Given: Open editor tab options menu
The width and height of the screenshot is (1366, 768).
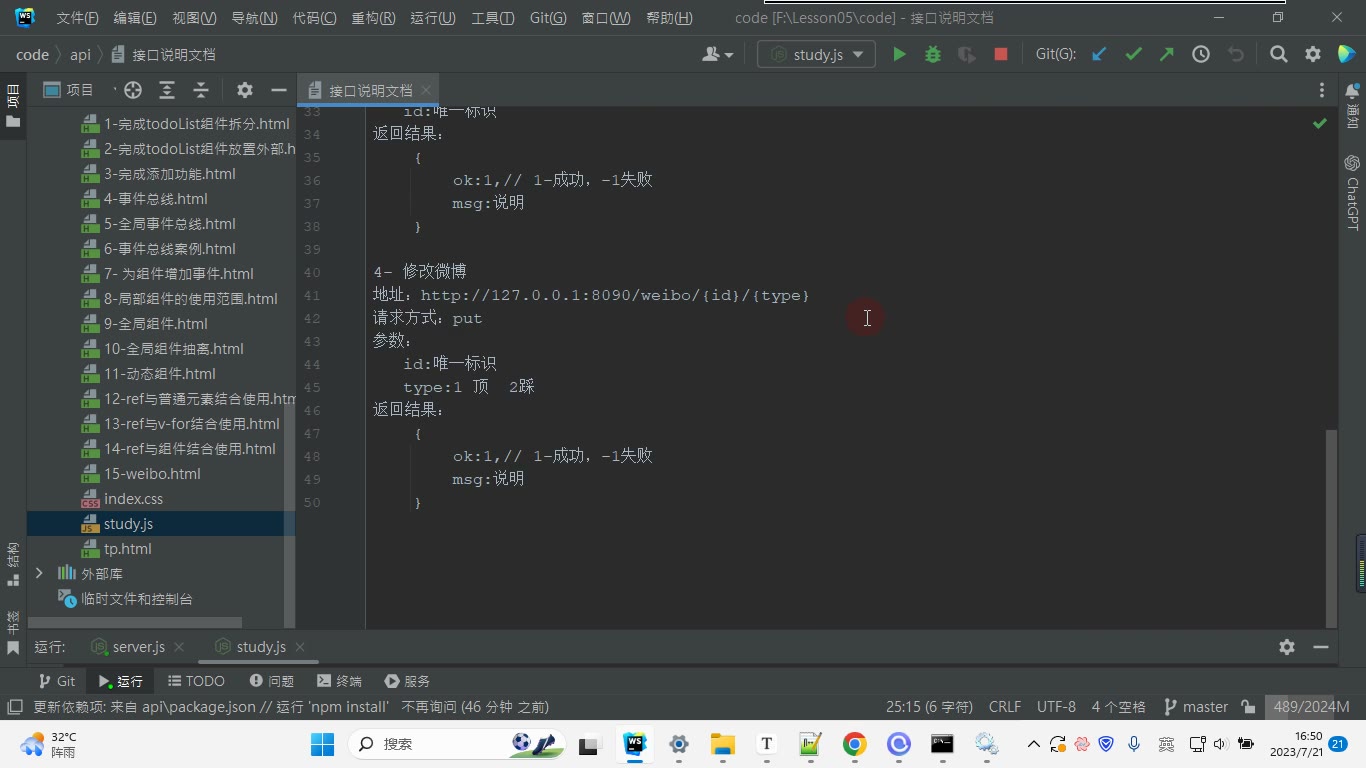Looking at the screenshot, I should coord(1322,90).
